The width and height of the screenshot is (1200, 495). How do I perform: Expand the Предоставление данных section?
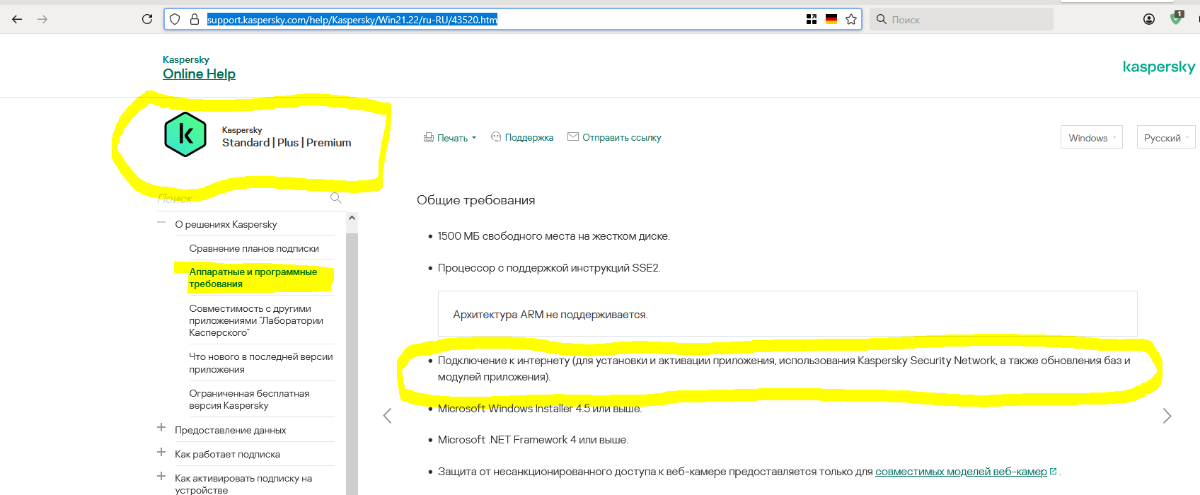click(x=161, y=429)
